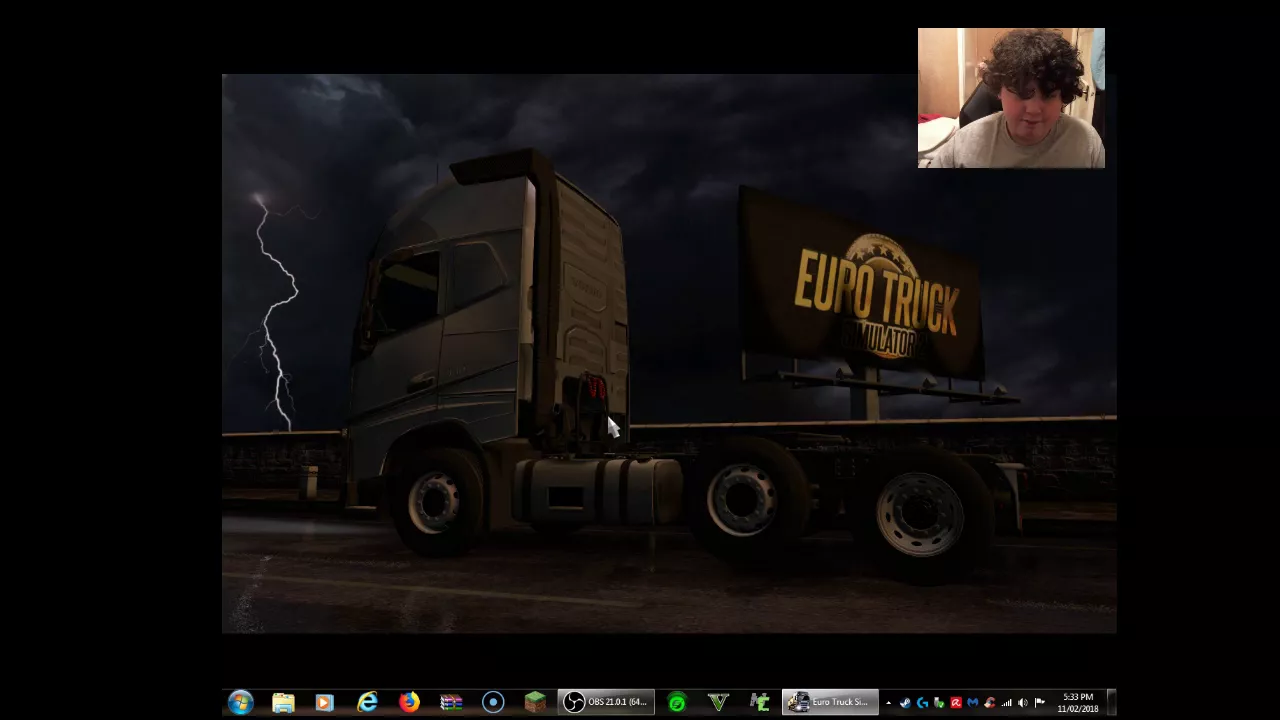Open the Windows Start menu orb
The width and height of the screenshot is (1280, 720).
coord(240,703)
